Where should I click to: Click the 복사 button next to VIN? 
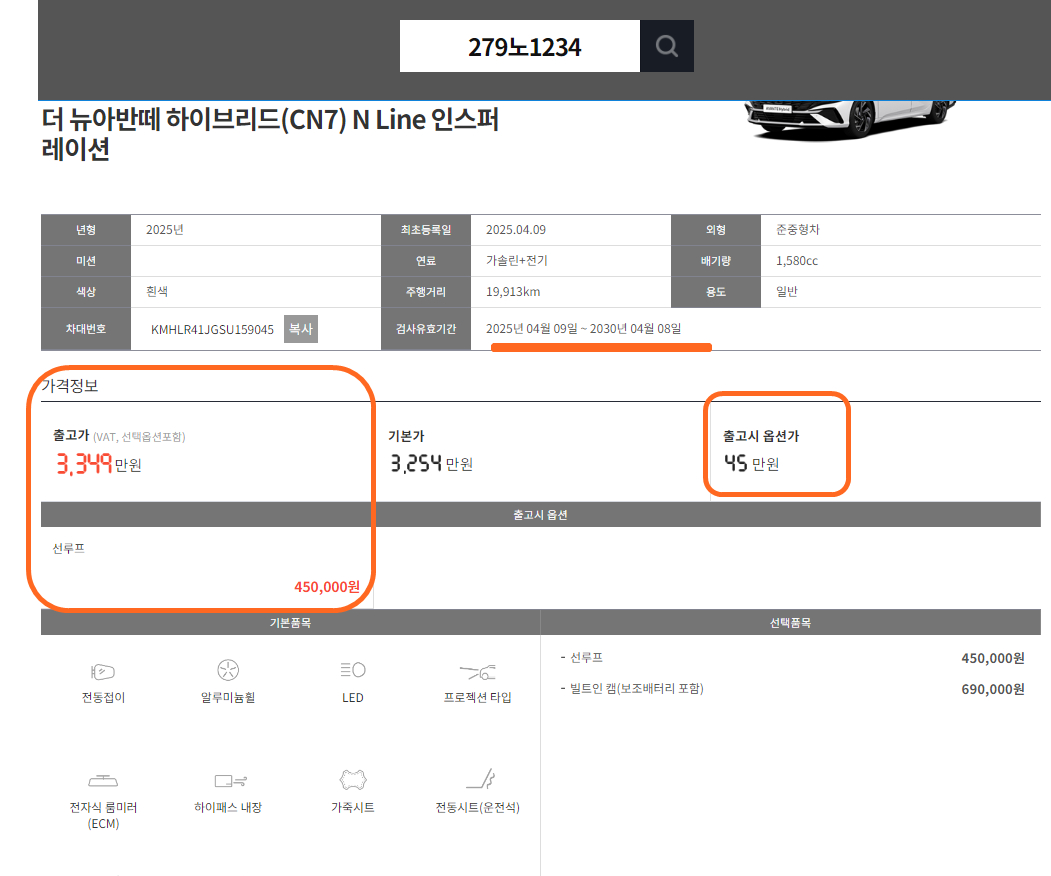tap(300, 329)
